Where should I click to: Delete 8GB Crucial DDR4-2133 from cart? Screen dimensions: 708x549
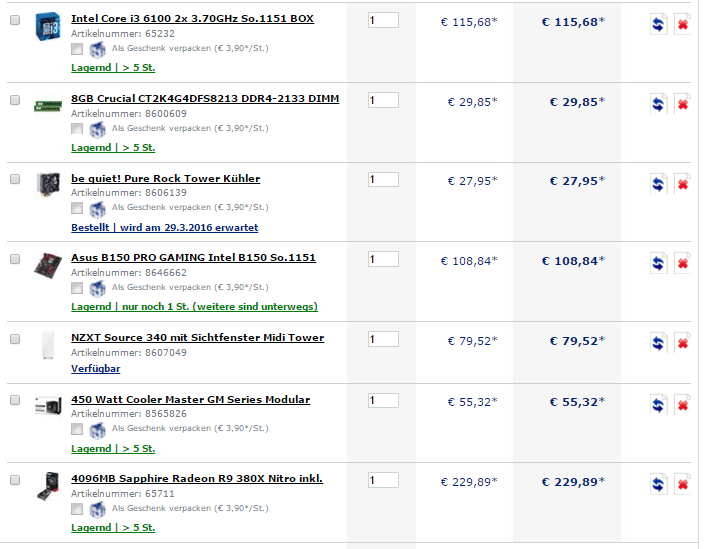click(682, 104)
